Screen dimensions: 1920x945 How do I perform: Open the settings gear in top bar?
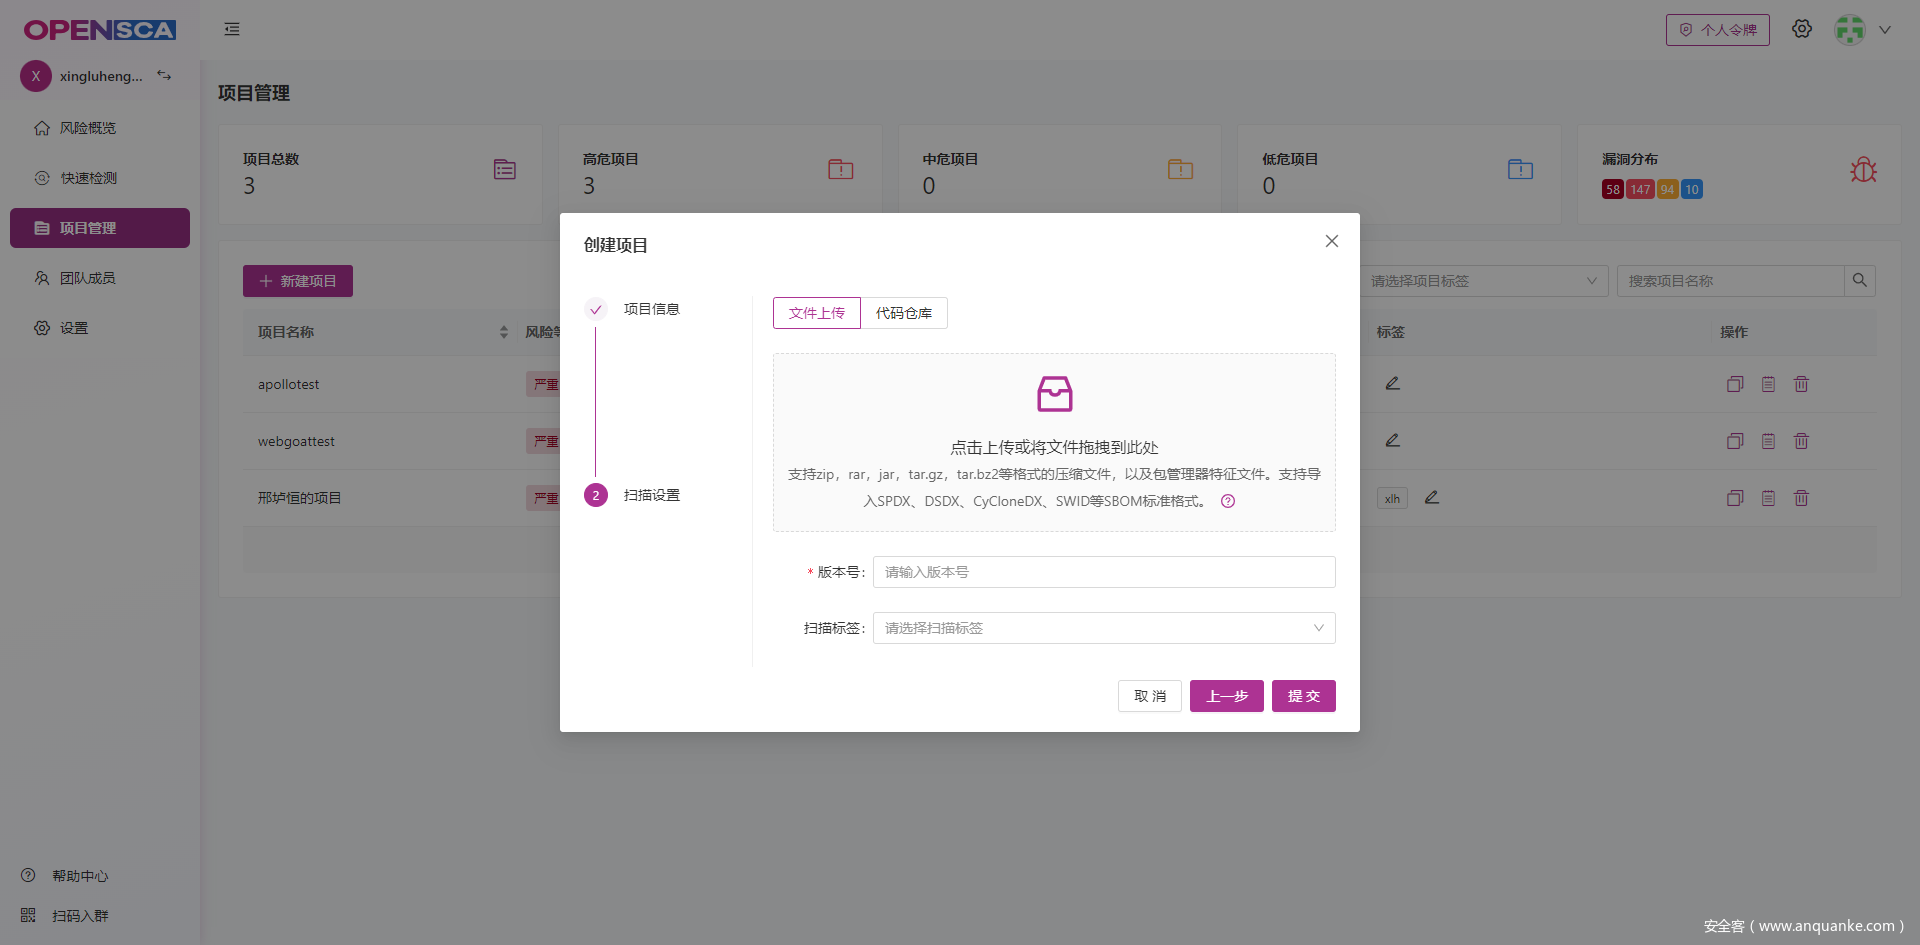[x=1801, y=29]
